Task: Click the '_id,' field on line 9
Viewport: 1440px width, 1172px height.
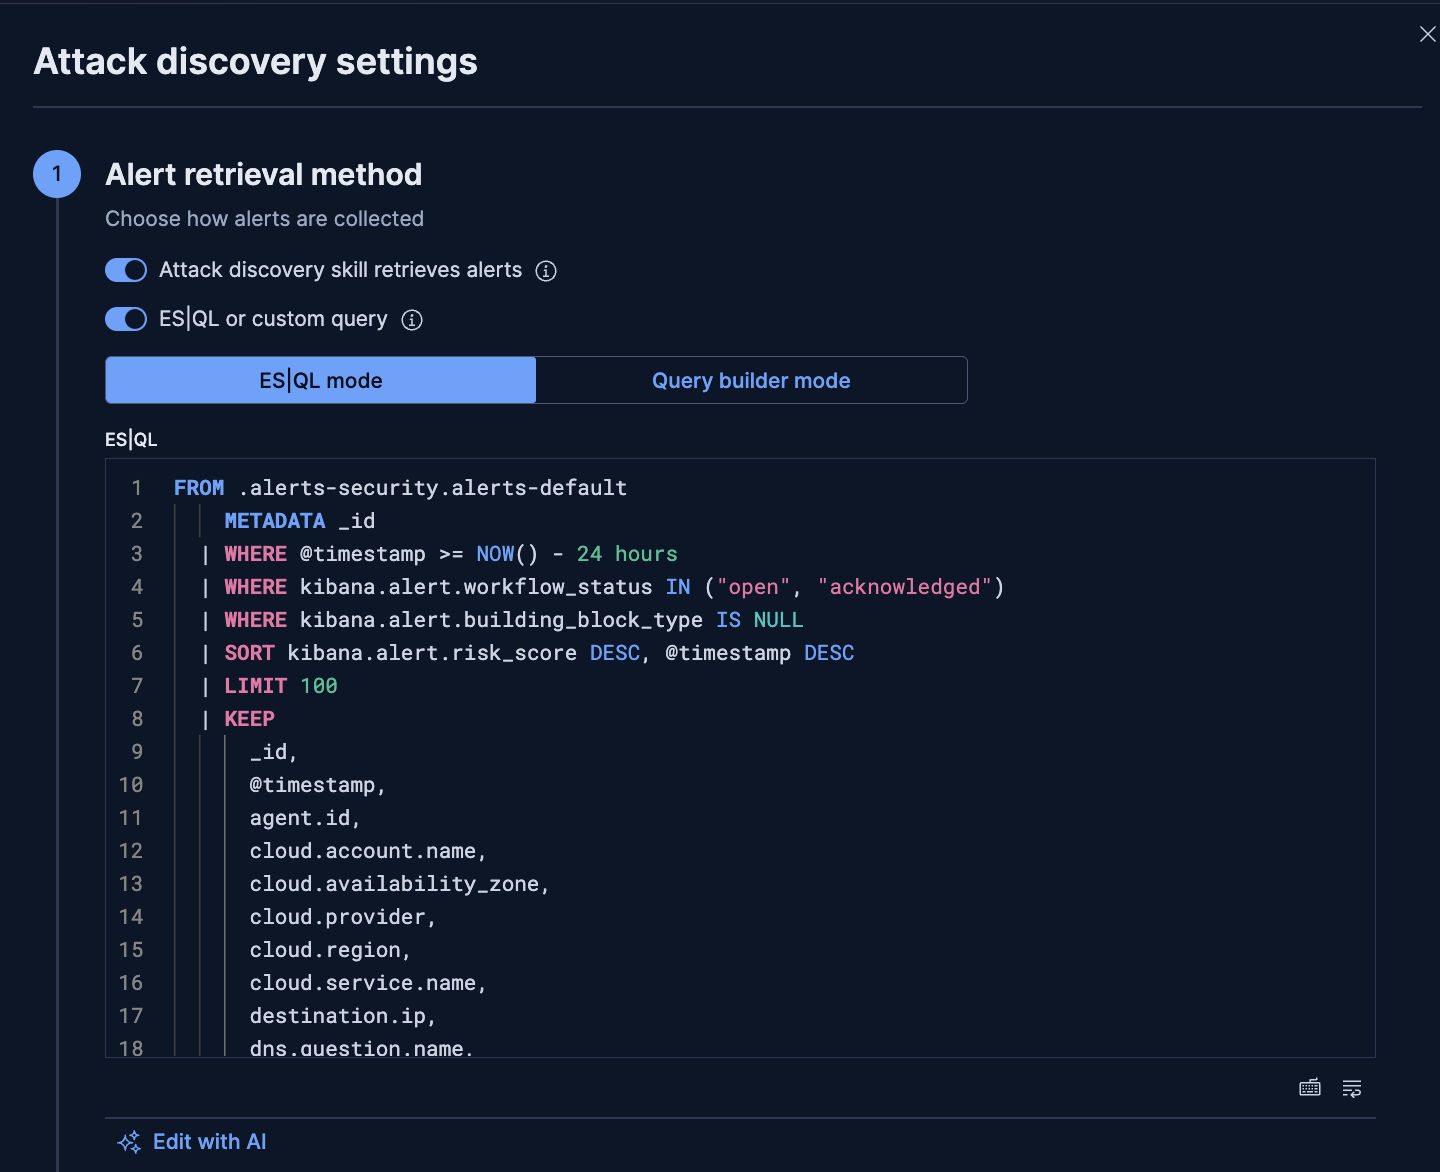Action: 274,752
